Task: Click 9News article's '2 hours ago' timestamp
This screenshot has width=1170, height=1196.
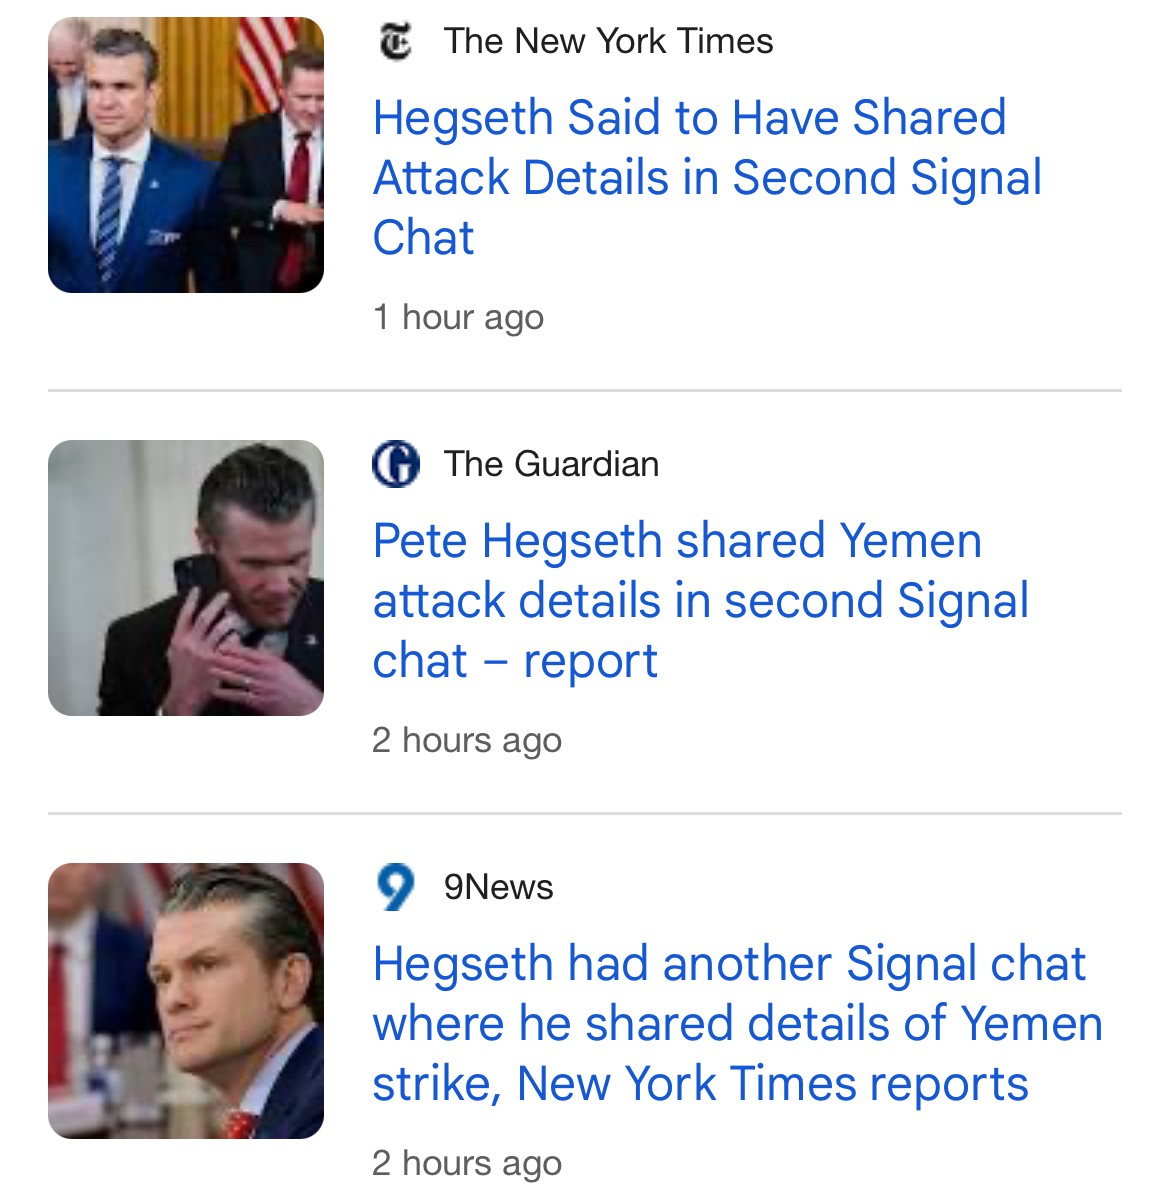Action: [x=467, y=1163]
